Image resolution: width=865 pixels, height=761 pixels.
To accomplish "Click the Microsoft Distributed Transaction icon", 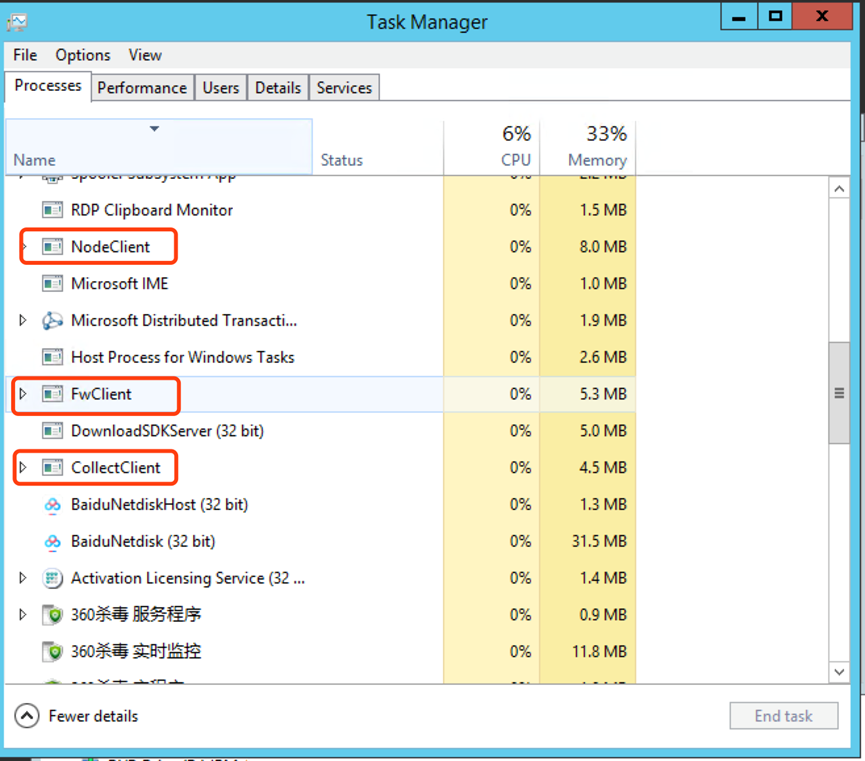I will click(53, 321).
